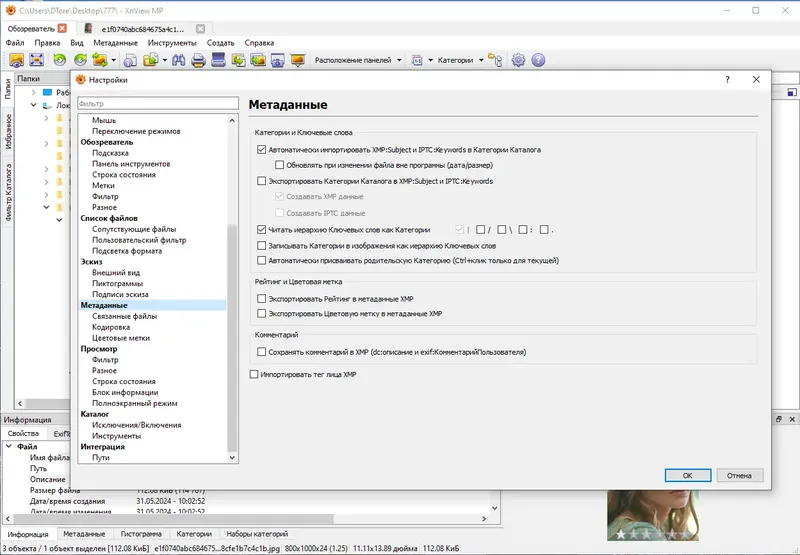Click the 'Отмена' button
The image size is (800, 555).
coord(739,475)
